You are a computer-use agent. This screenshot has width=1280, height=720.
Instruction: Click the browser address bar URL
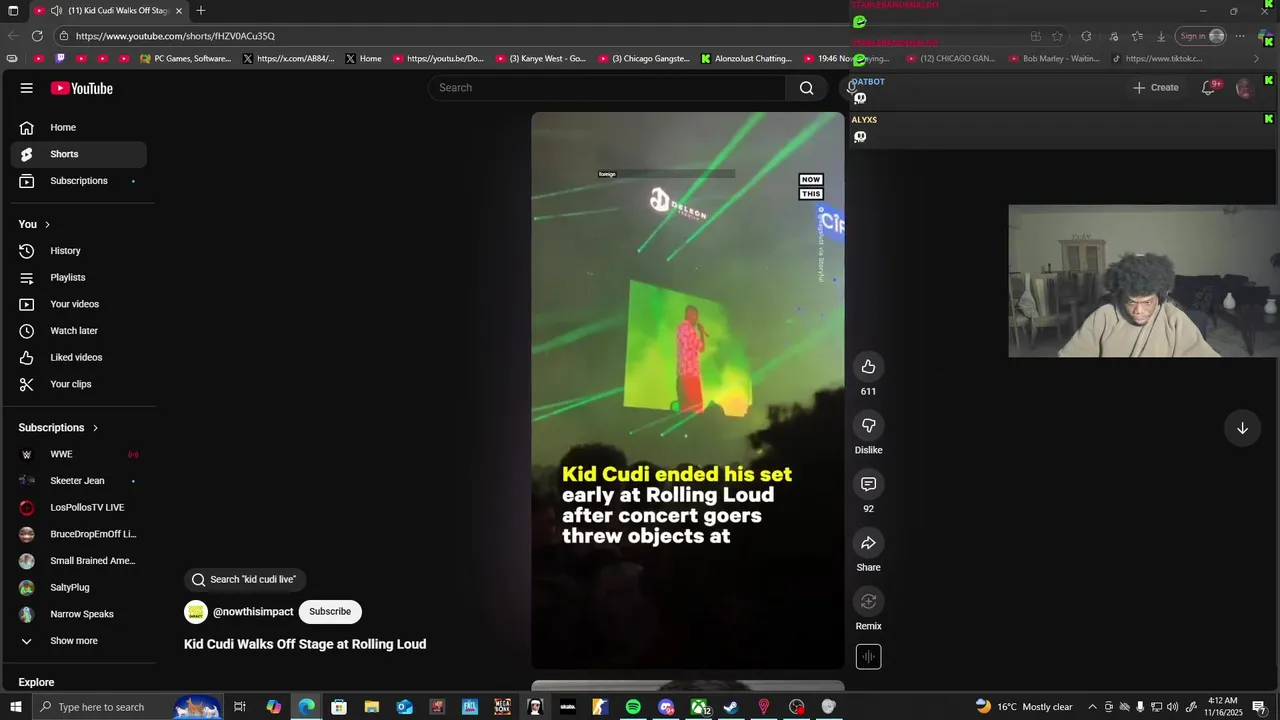pos(175,36)
